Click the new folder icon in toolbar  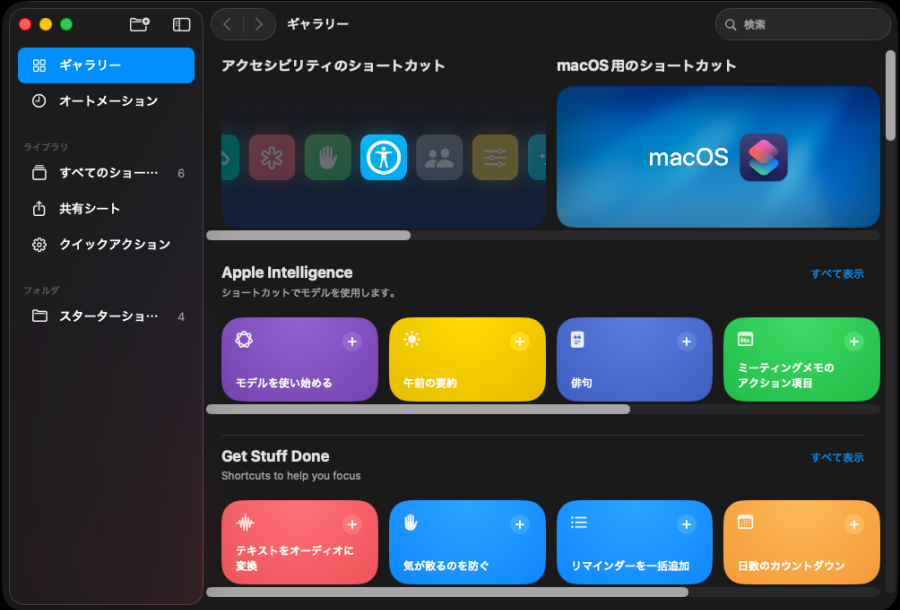(140, 24)
